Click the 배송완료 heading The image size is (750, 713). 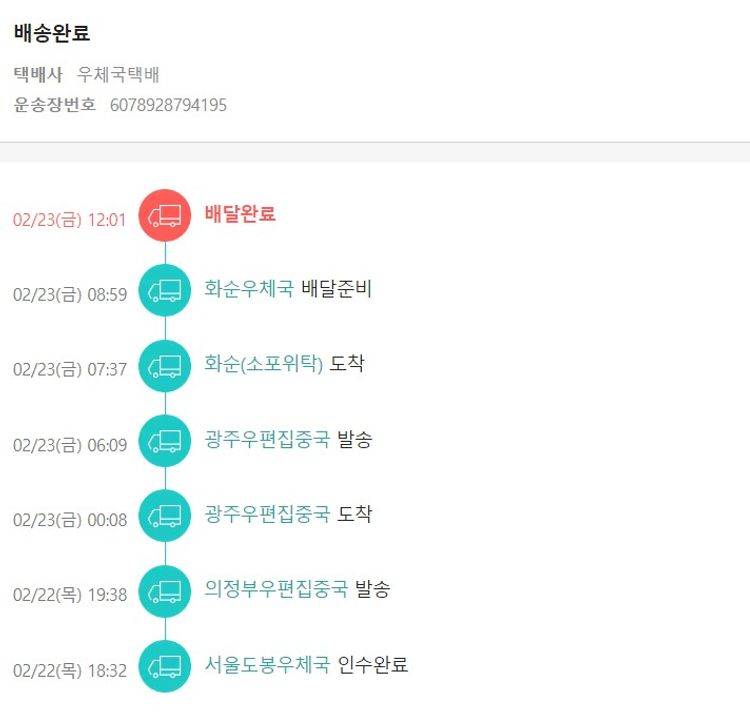(52, 33)
